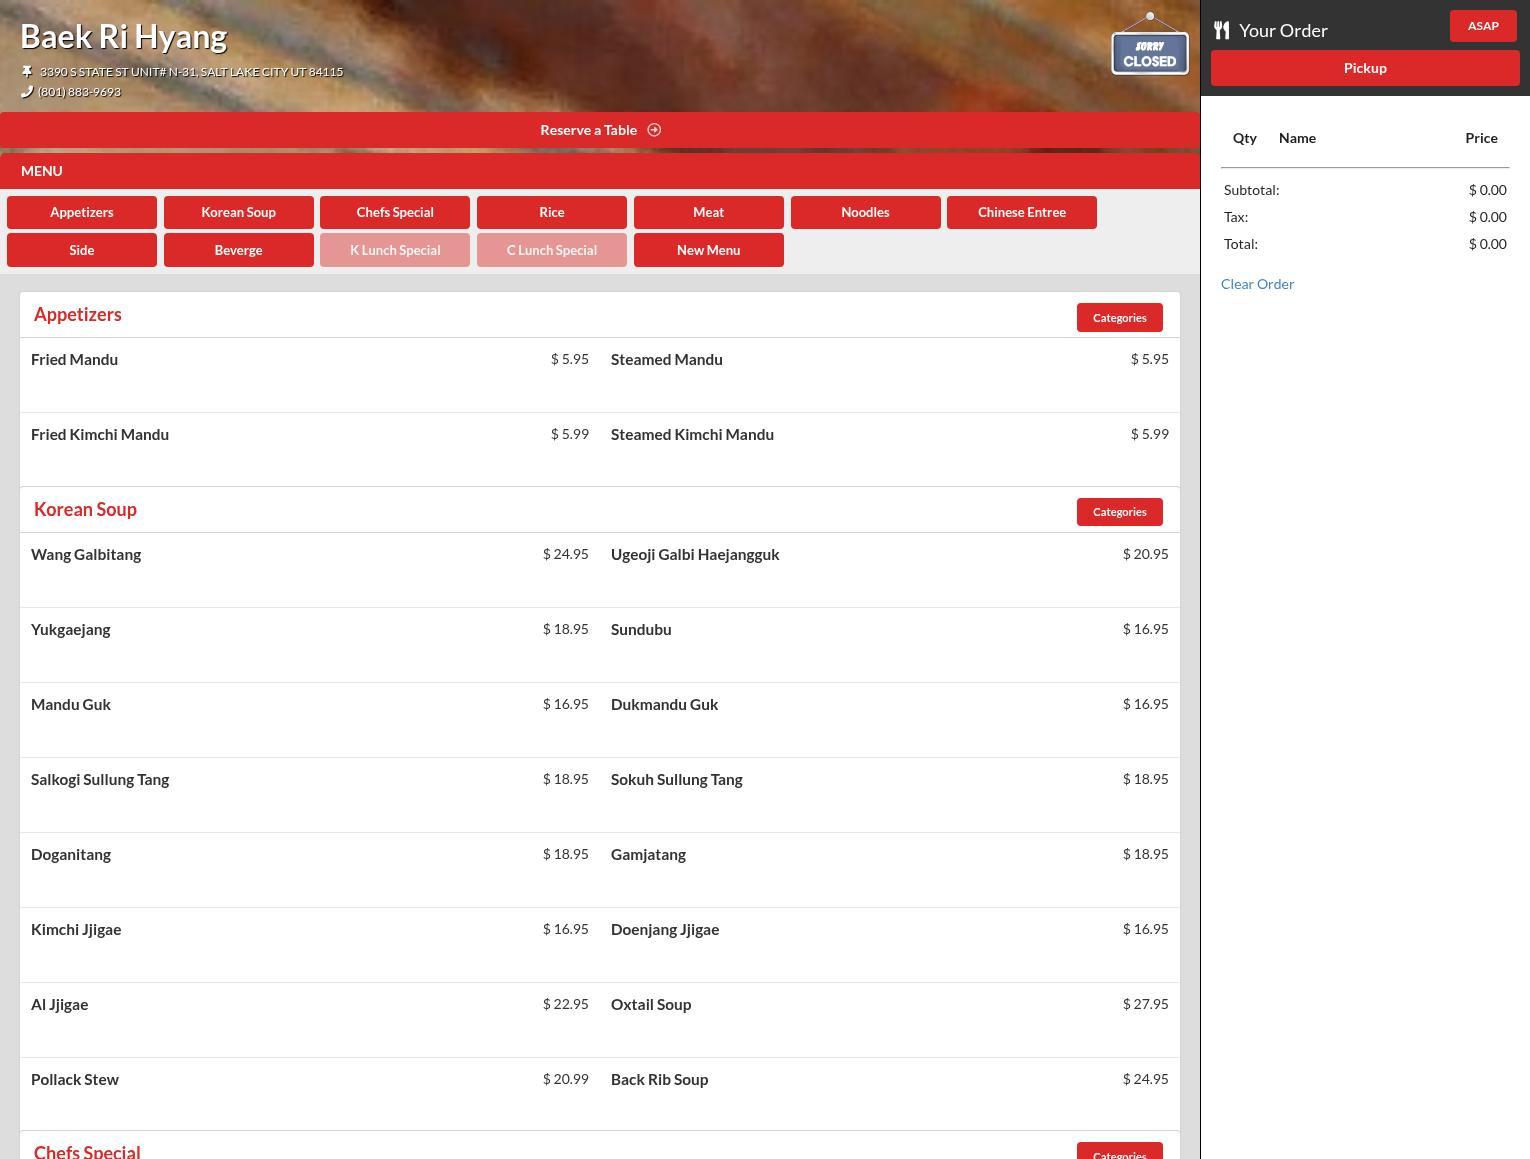Toggle the Pickup order type button
Image resolution: width=1530 pixels, height=1159 pixels.
coord(1364,68)
